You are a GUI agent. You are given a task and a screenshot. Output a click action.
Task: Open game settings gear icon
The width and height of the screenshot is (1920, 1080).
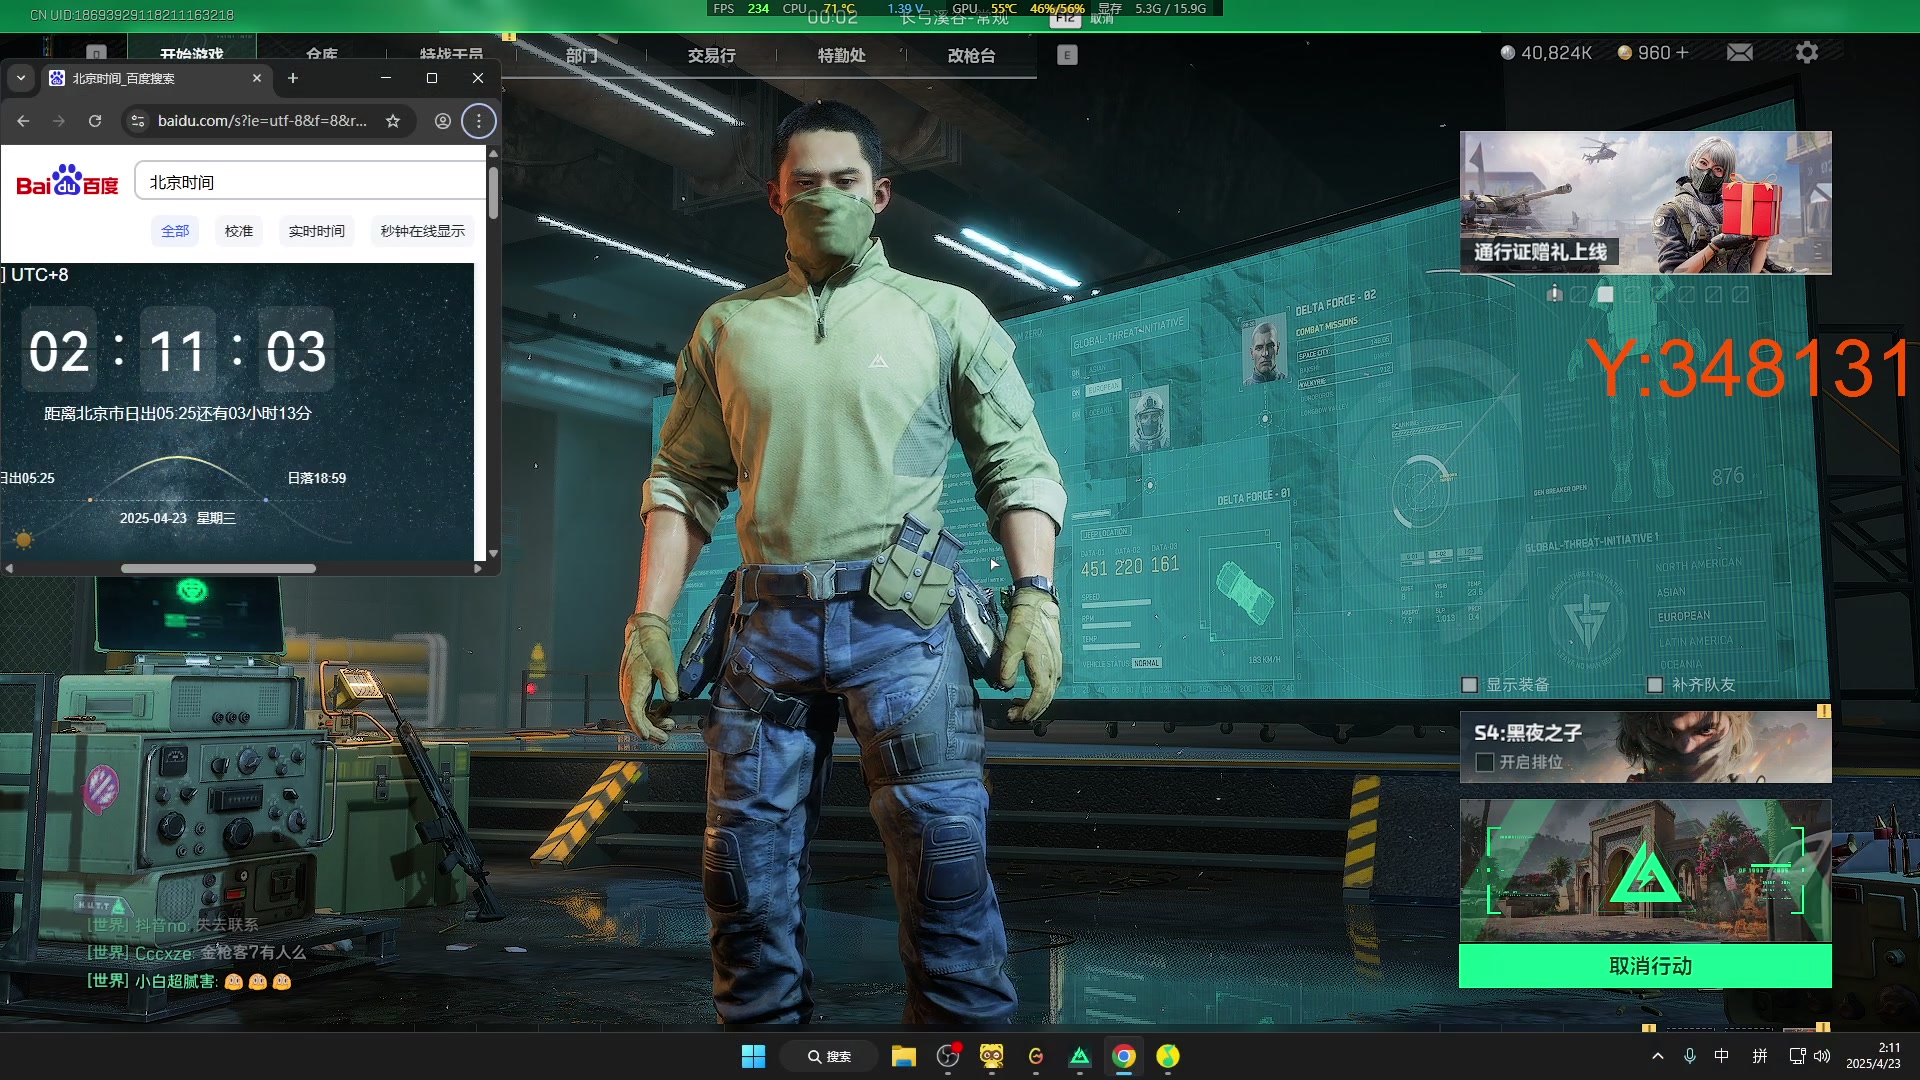(1806, 52)
